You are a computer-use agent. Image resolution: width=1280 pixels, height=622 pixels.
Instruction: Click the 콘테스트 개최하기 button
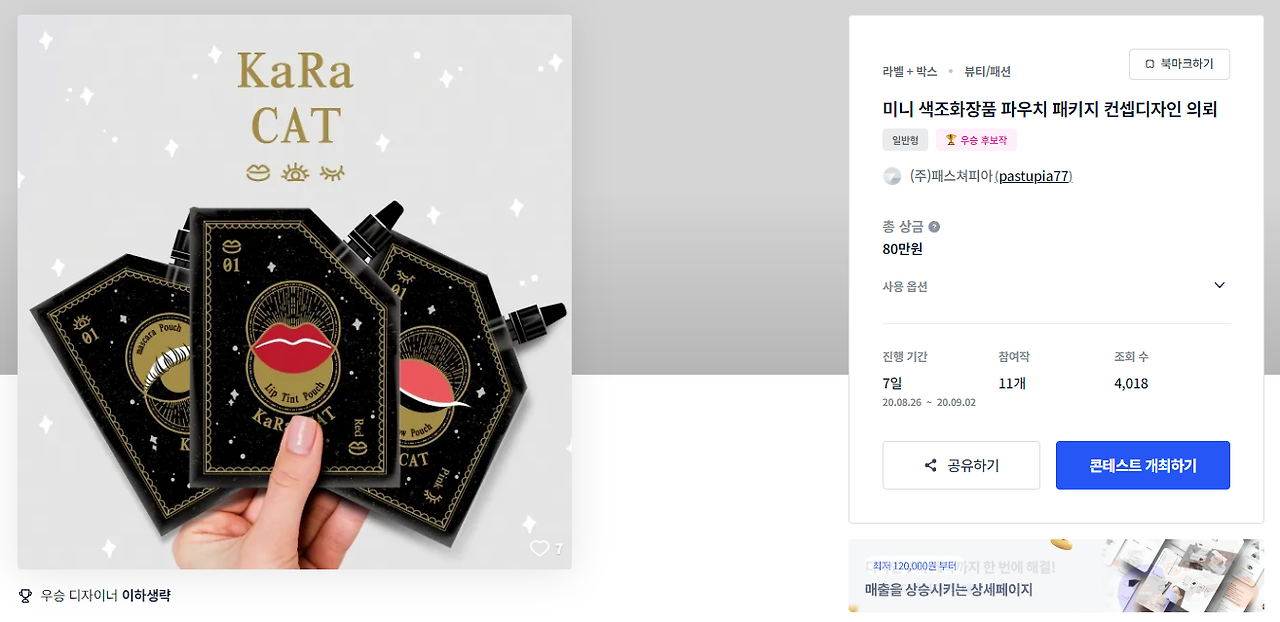tap(1143, 466)
